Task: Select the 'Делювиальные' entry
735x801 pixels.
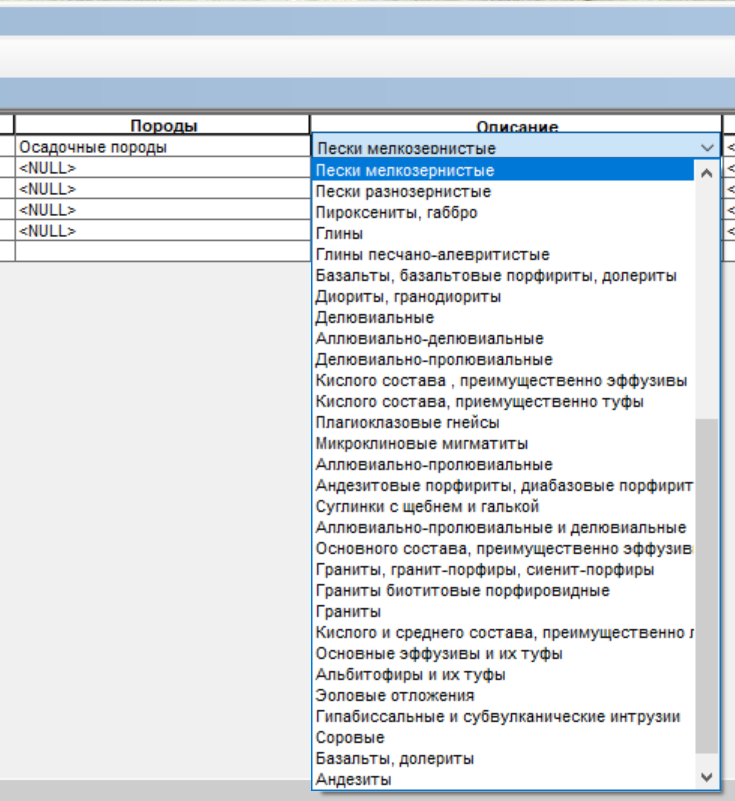Action: (x=503, y=317)
